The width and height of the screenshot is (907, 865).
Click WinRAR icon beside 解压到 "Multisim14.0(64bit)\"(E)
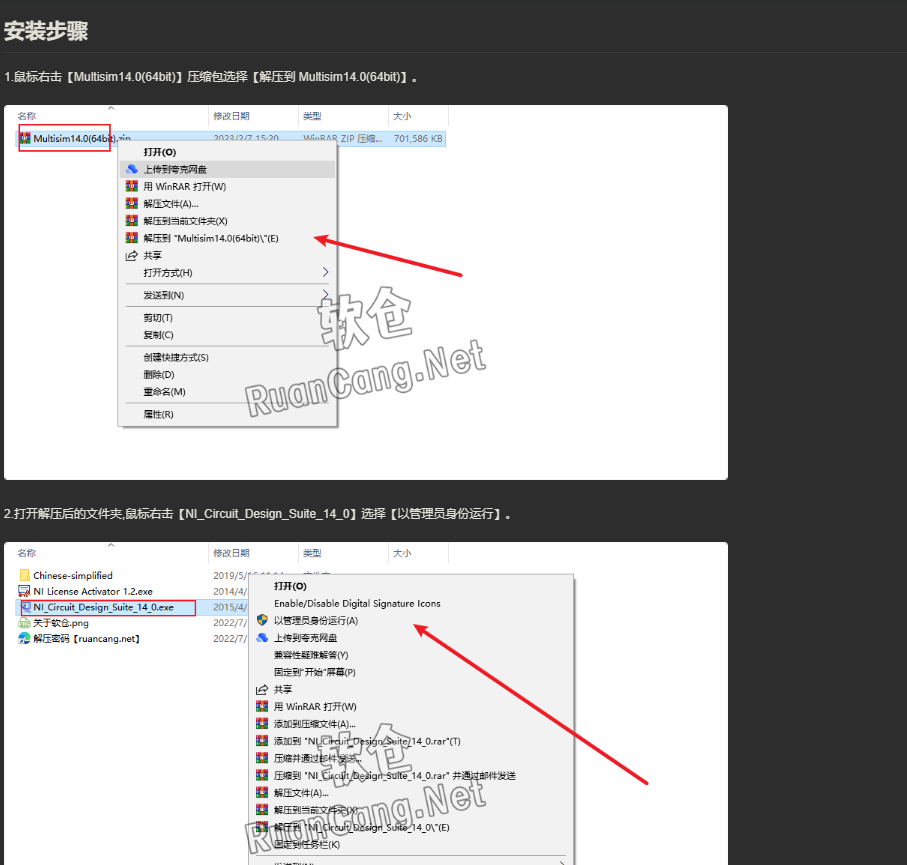point(132,238)
